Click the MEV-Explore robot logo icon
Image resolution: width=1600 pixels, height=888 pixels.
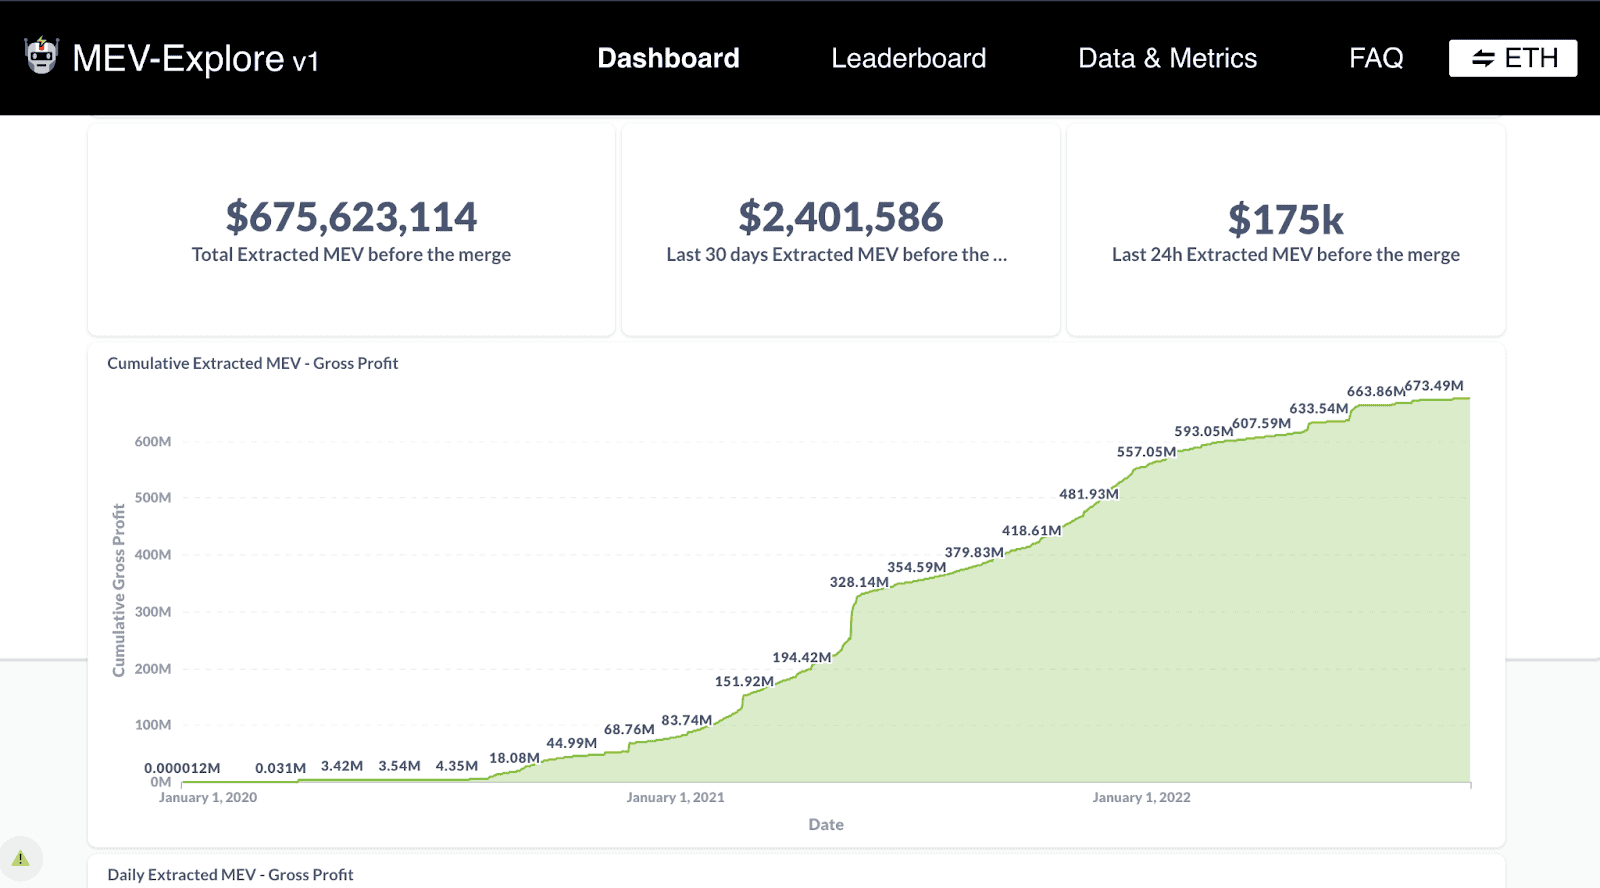point(41,56)
